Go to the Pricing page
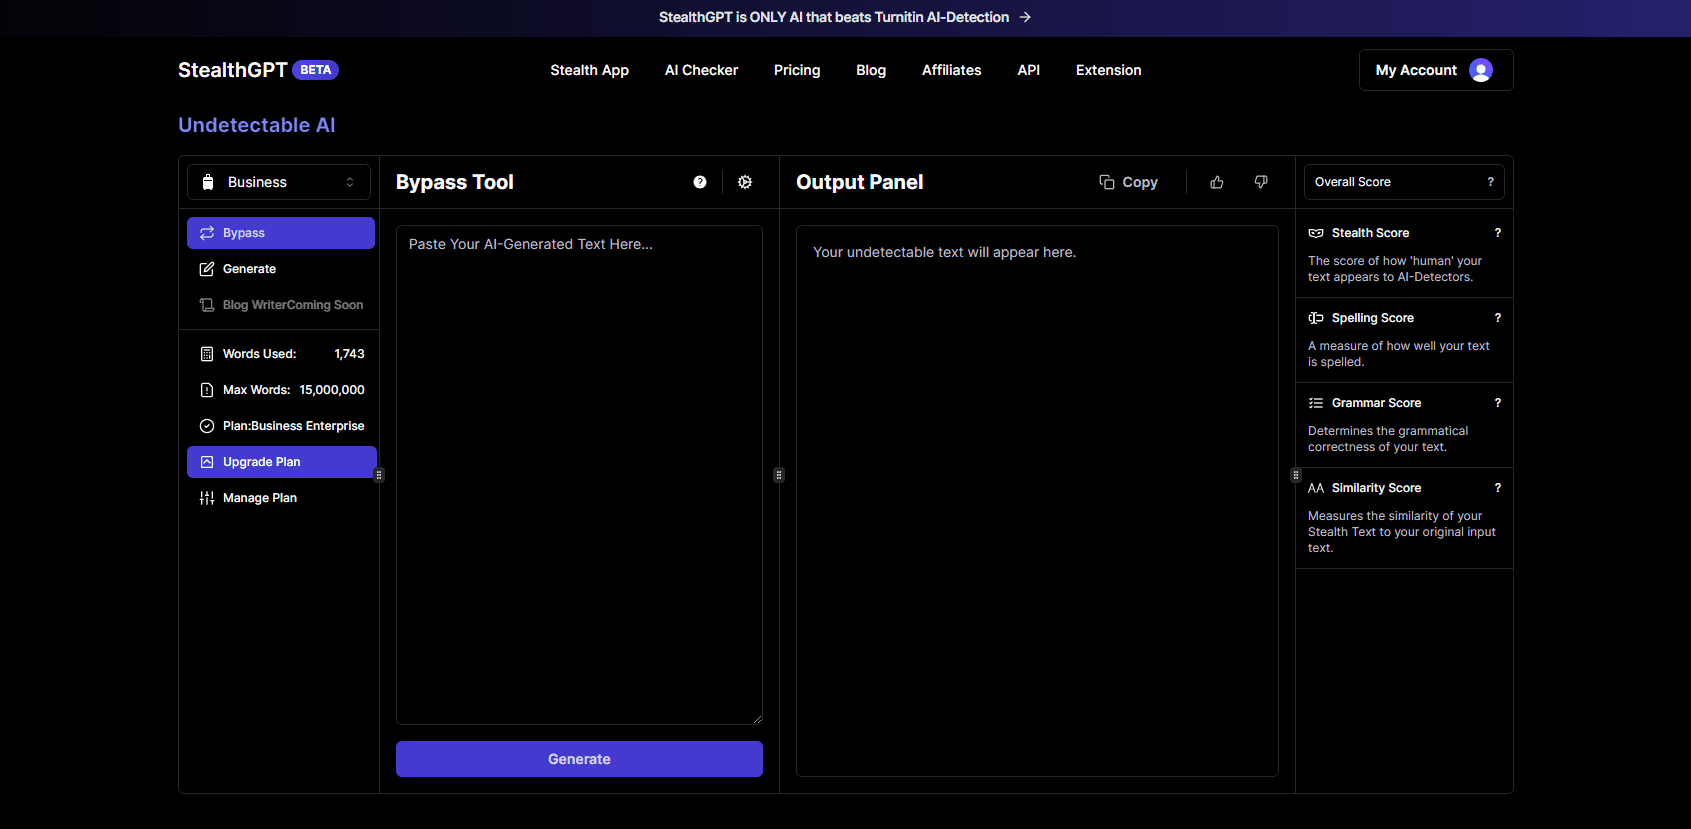This screenshot has height=829, width=1691. pos(797,70)
